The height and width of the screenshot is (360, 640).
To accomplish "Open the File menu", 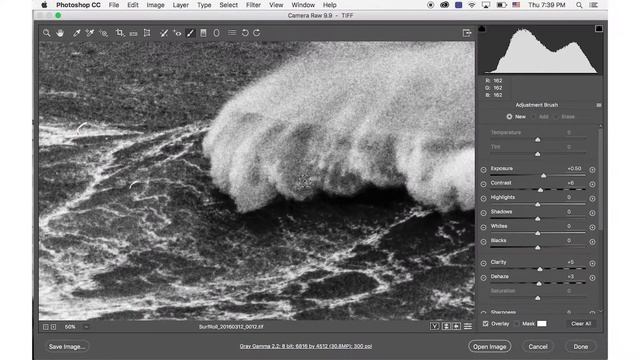I will tap(114, 5).
